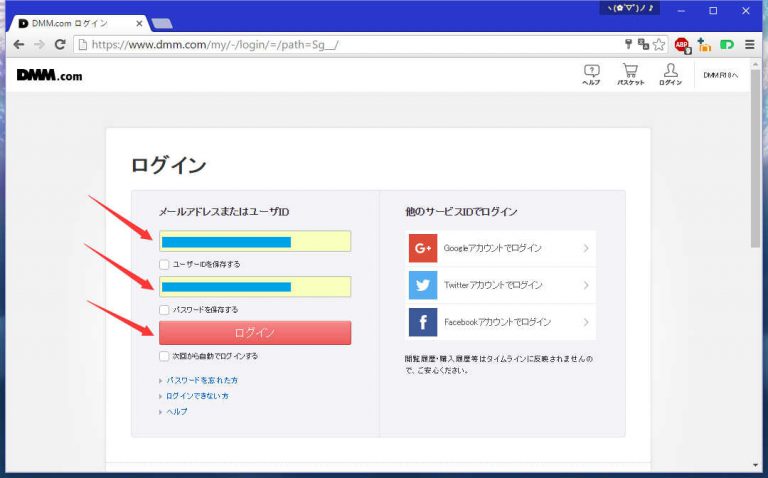
Task: Click the vertical scrollbar thumb
Action: (x=755, y=157)
